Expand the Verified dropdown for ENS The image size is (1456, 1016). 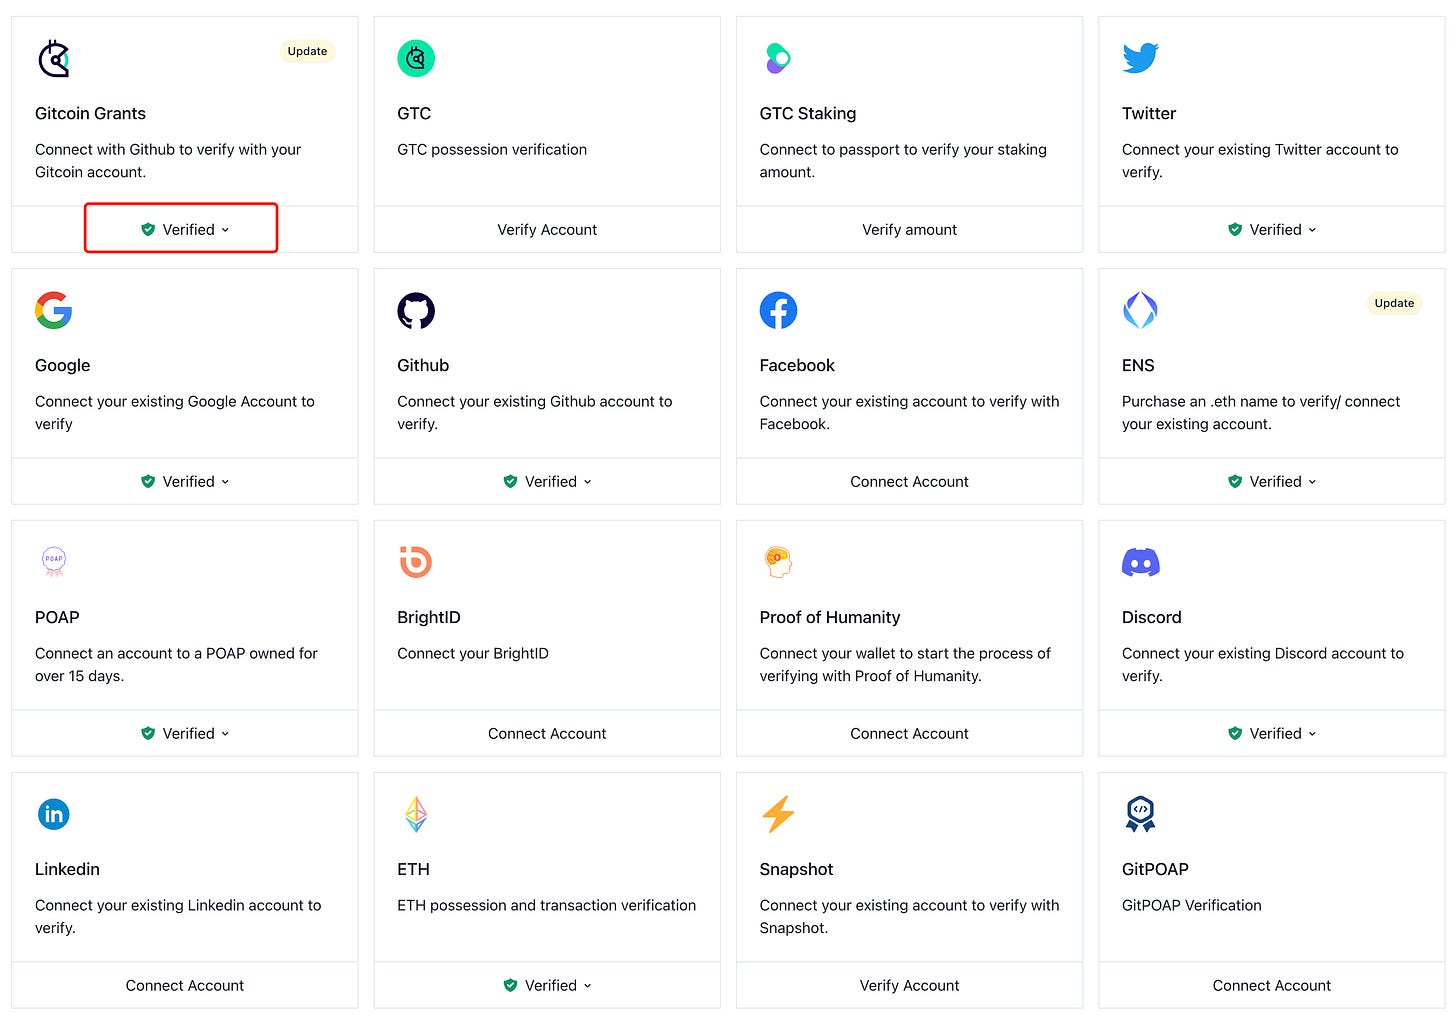tap(1272, 481)
